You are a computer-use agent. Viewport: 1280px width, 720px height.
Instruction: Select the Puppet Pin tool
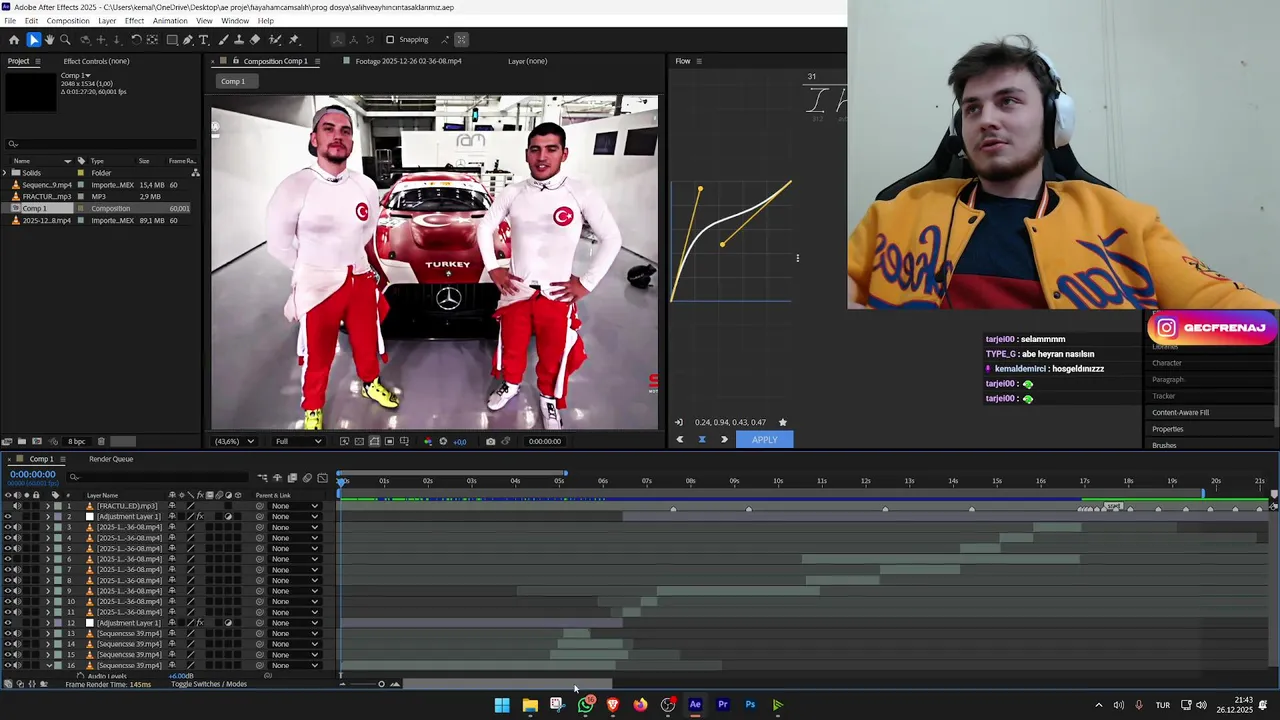pyautogui.click(x=293, y=40)
